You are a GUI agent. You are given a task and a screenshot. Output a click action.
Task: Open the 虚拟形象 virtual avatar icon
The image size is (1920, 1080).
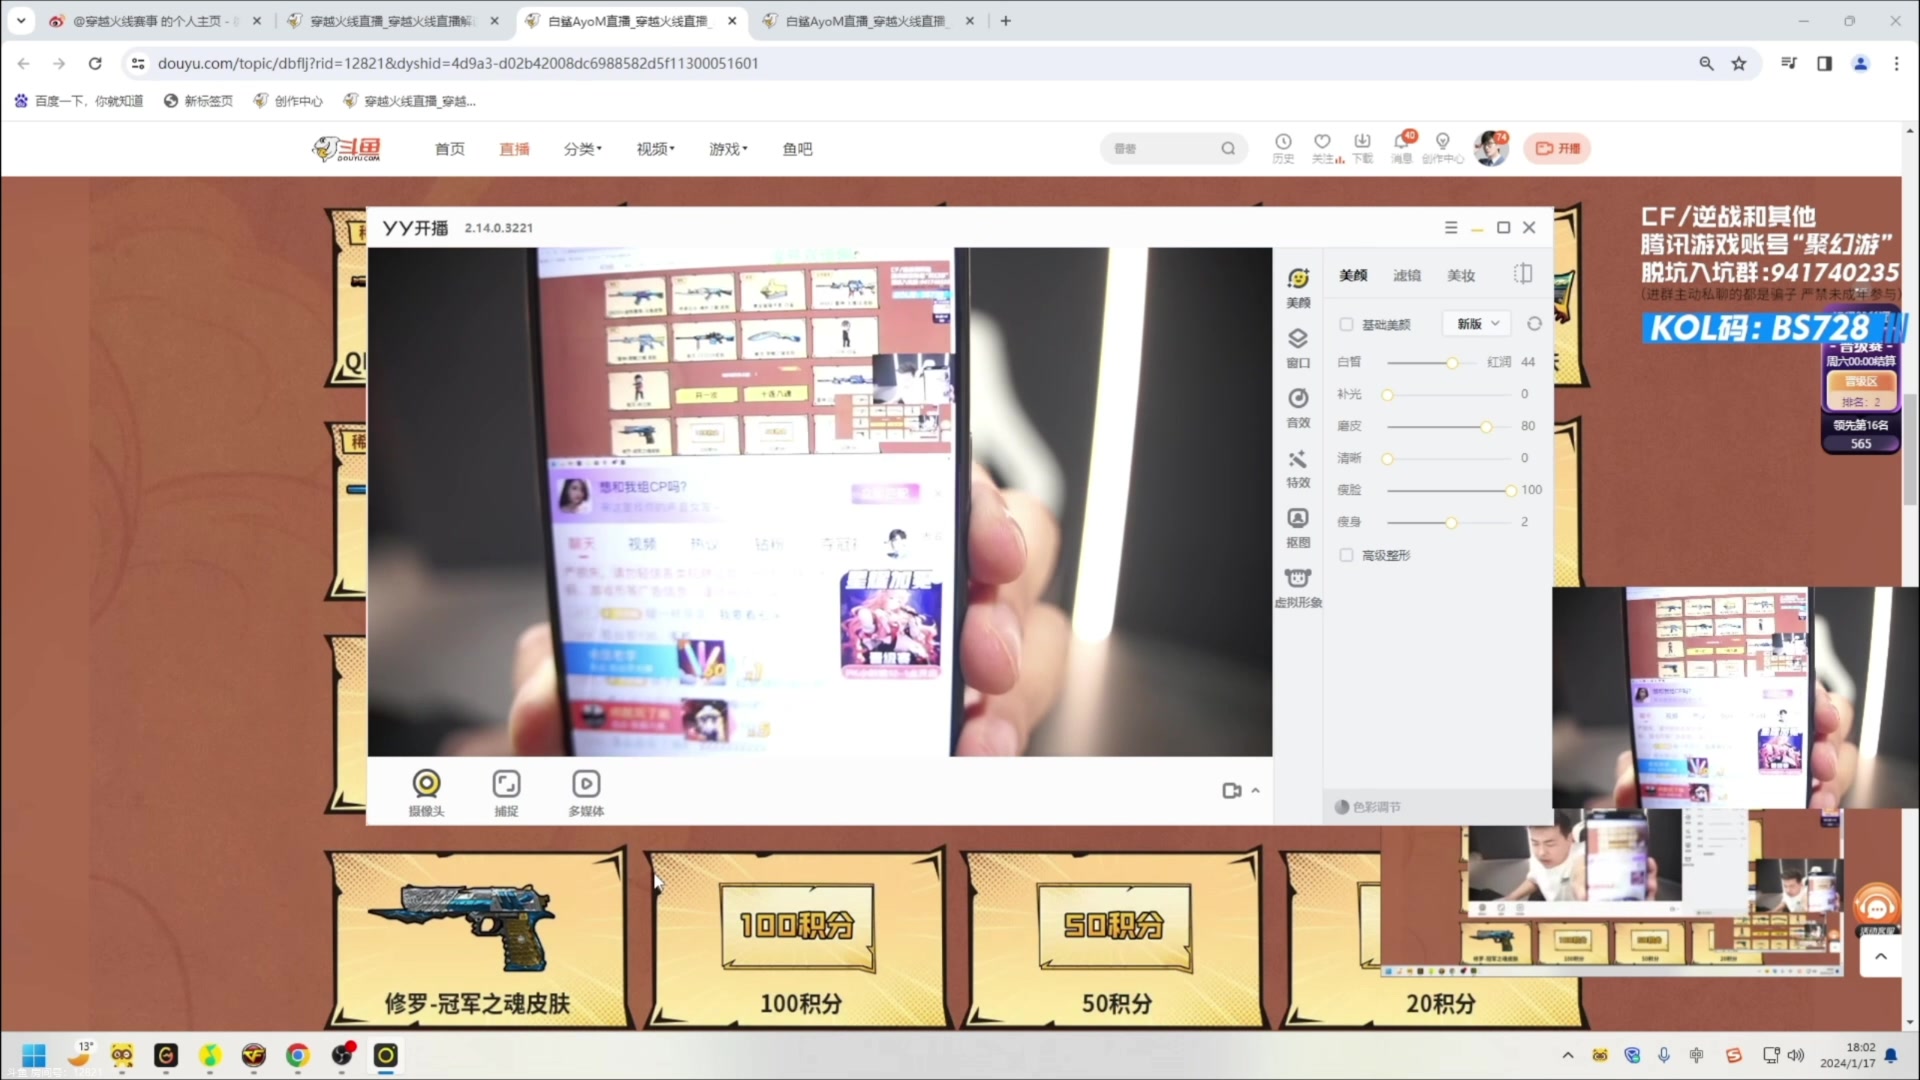(1298, 578)
